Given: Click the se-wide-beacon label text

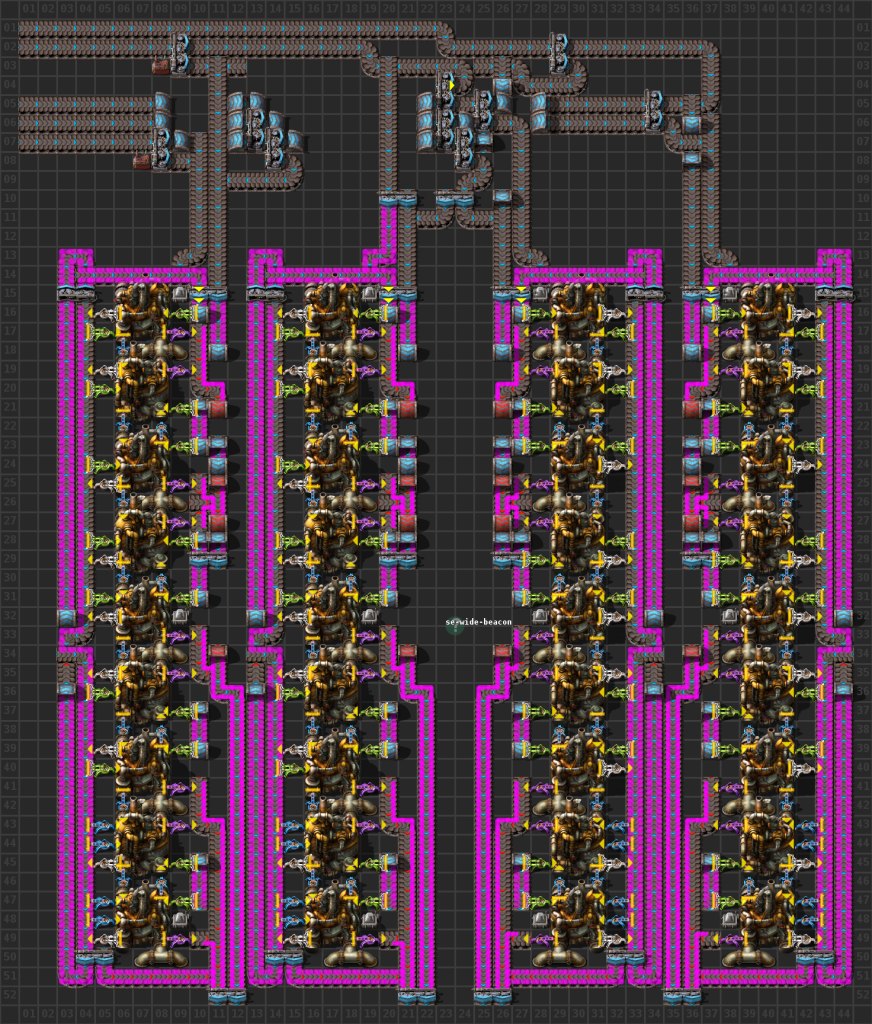Looking at the screenshot, I should click(478, 622).
